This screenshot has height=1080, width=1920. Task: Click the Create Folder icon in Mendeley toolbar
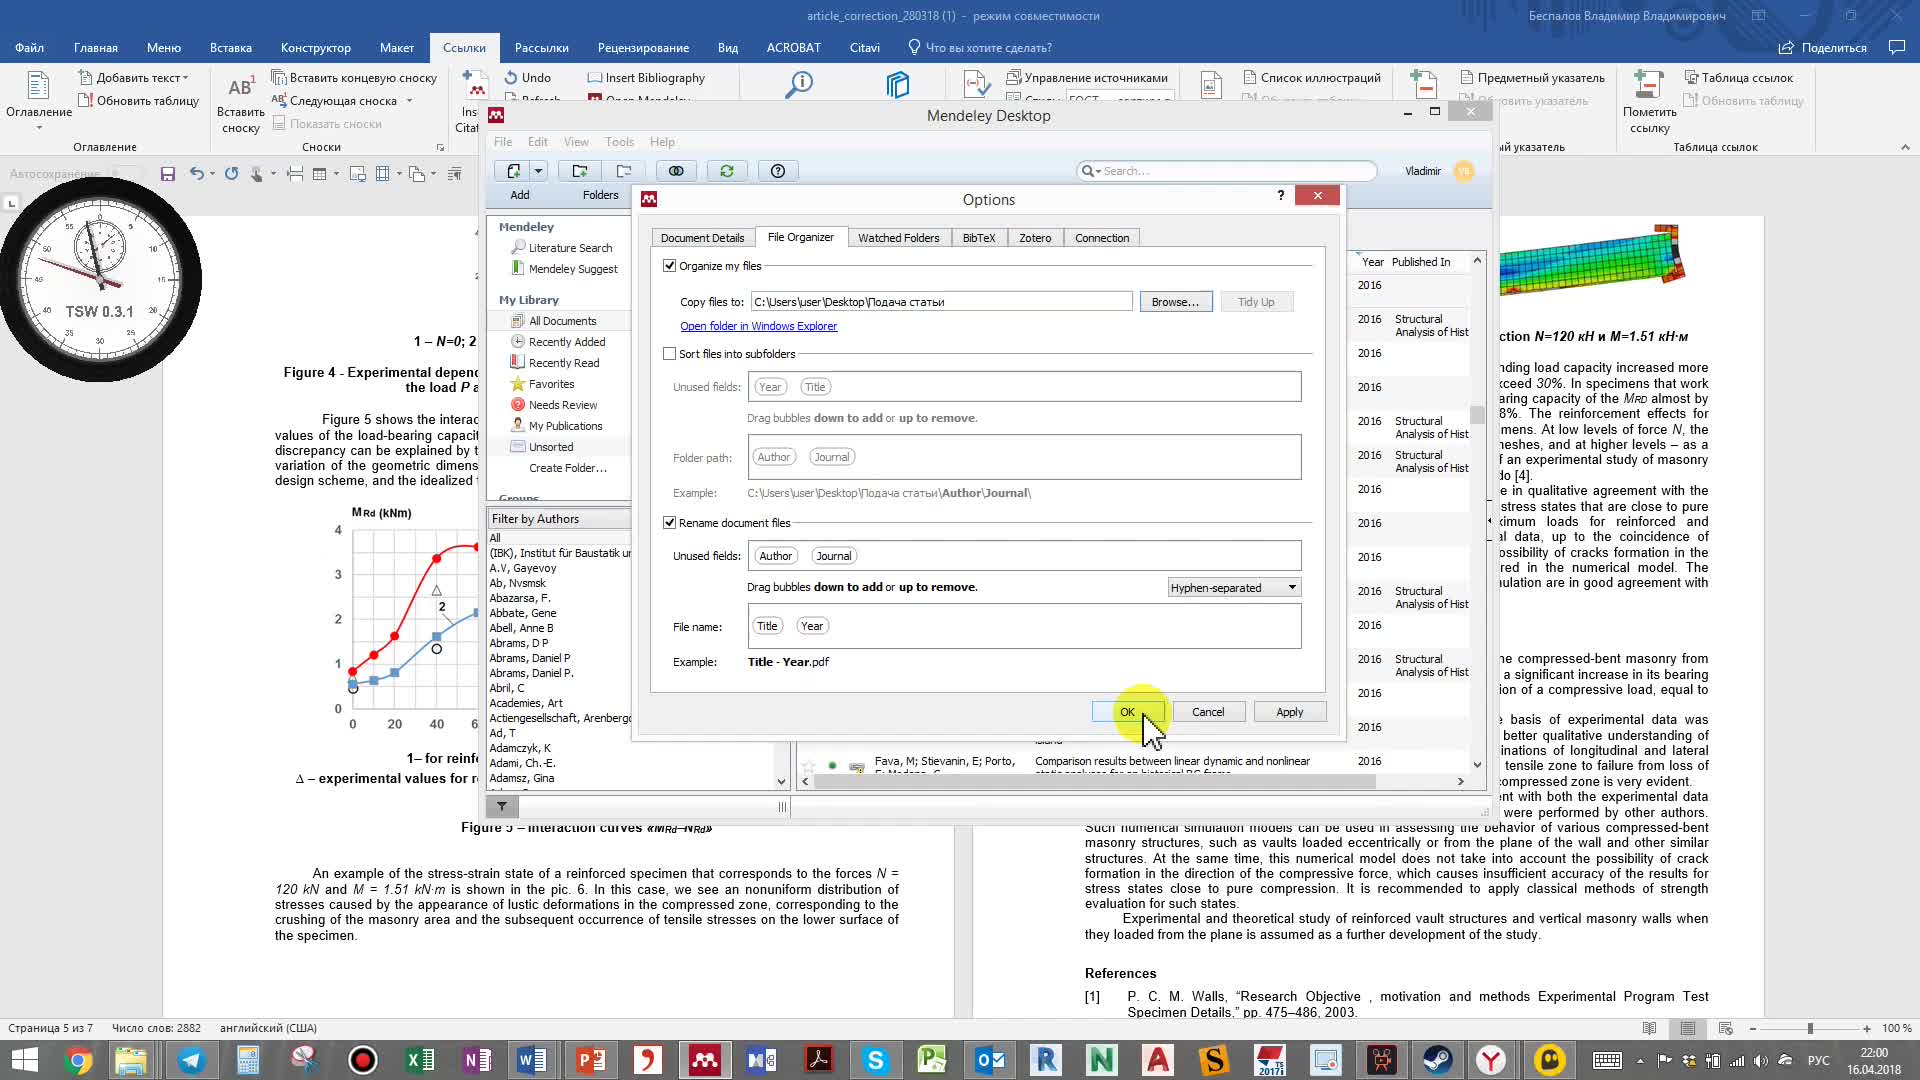pyautogui.click(x=579, y=171)
